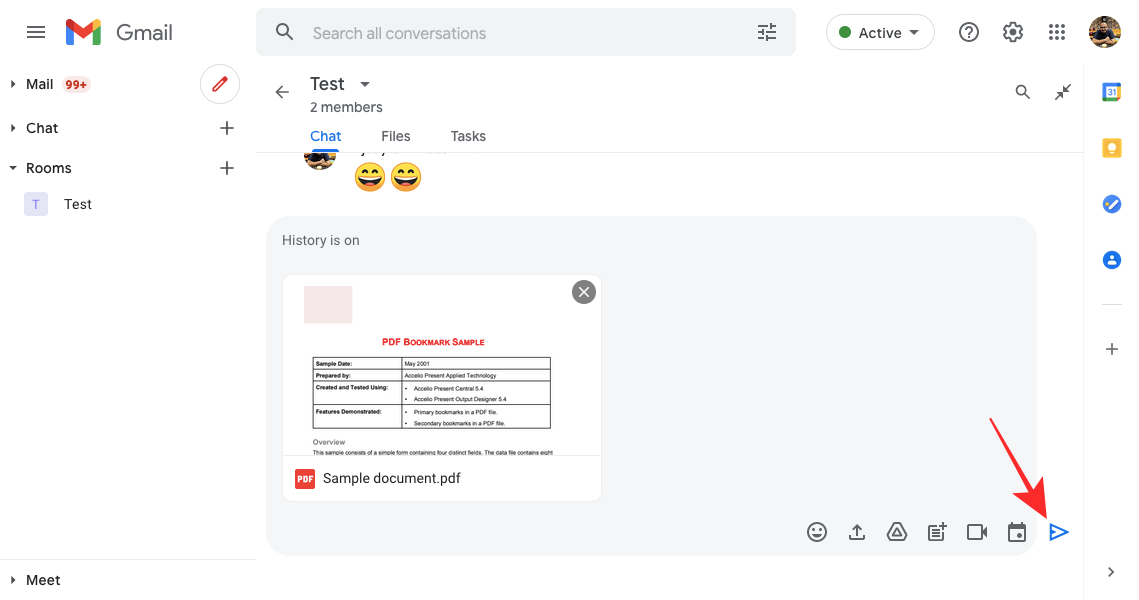Select the Test room in sidebar
This screenshot has height=600, width=1139.
point(77,204)
